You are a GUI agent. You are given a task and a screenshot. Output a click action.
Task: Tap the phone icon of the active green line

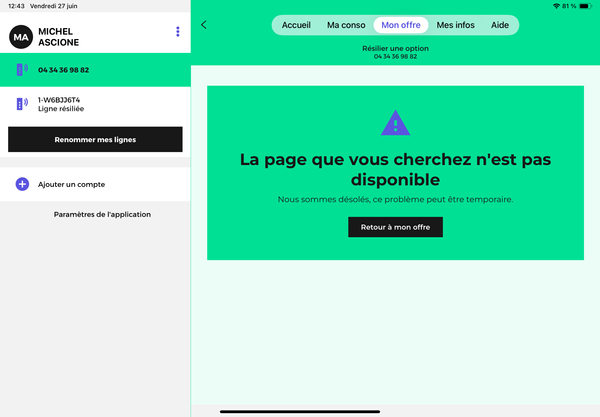click(x=21, y=70)
